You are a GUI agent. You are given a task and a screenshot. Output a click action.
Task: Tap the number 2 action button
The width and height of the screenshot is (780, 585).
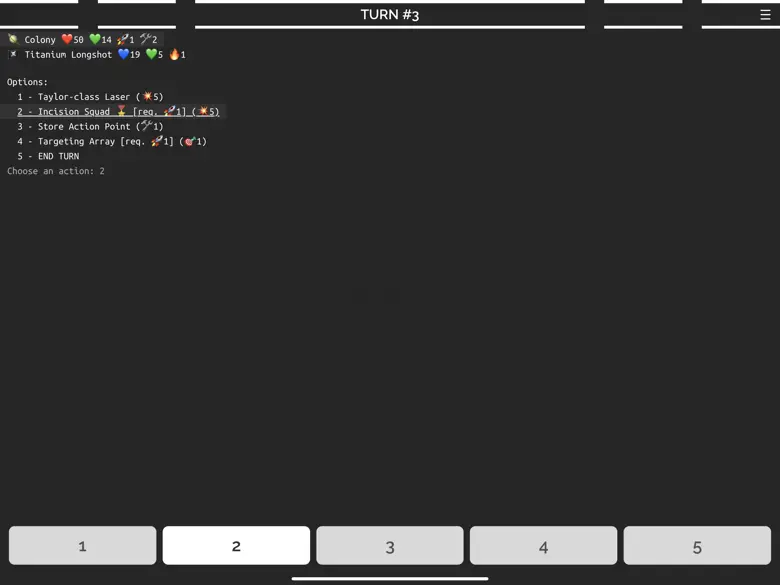pos(236,546)
